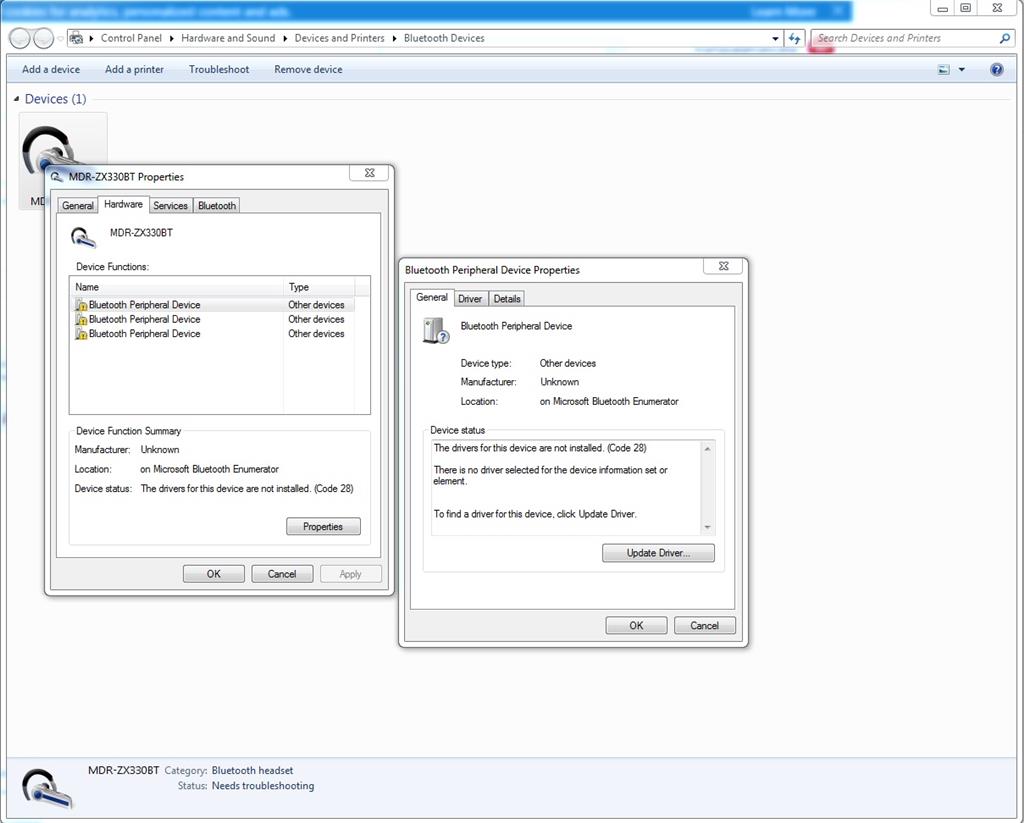This screenshot has width=1024, height=823.
Task: Click warning icon of the third device row
Action: (81, 334)
